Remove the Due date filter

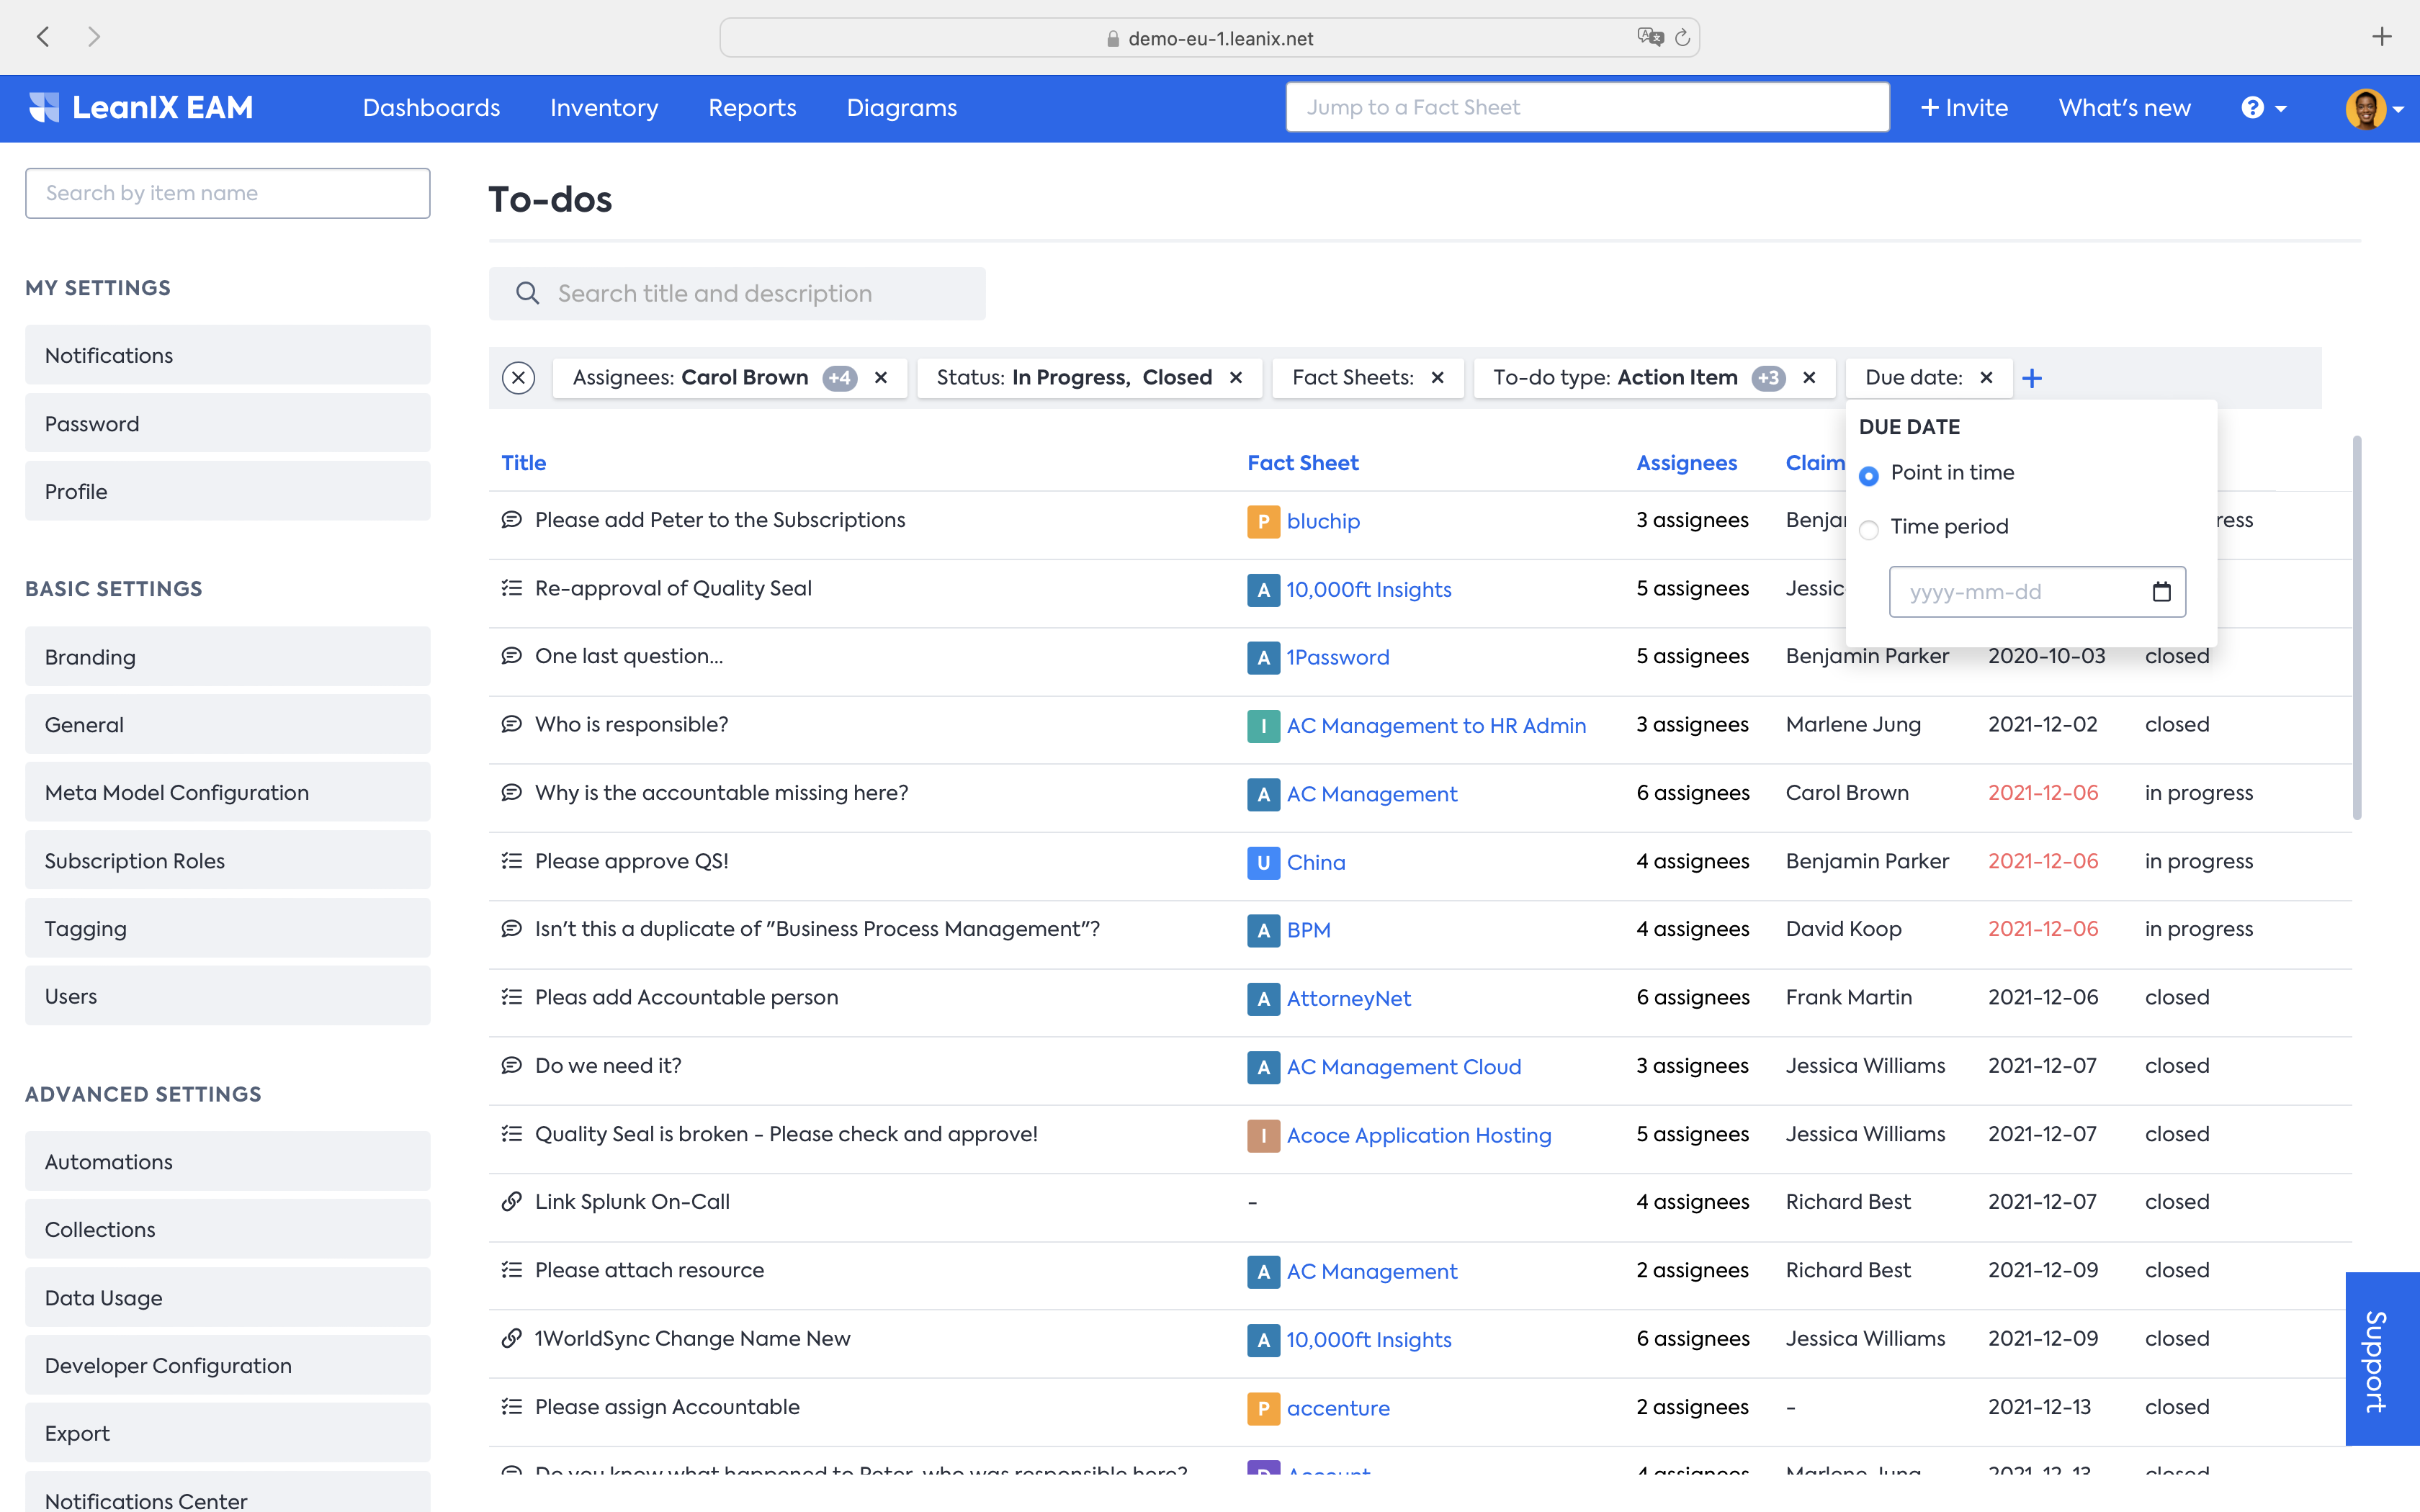[1987, 377]
